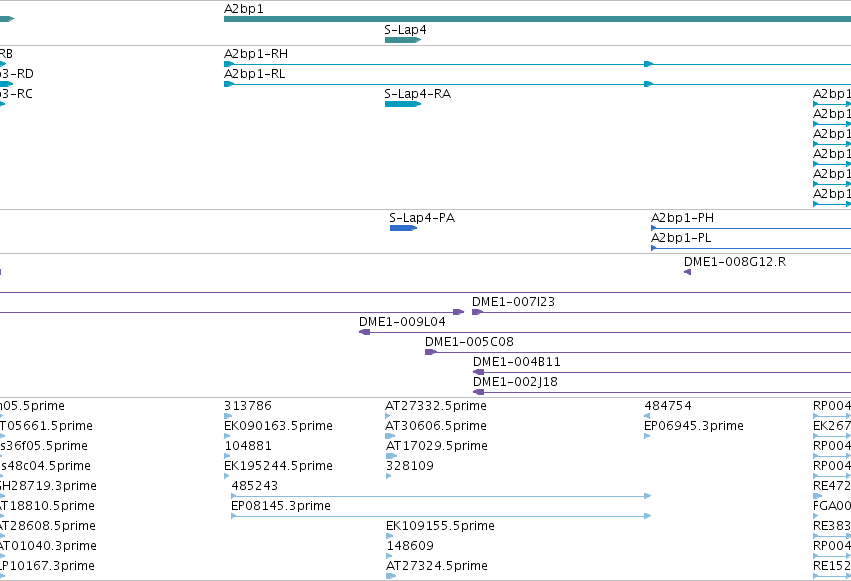
Task: Click the AT18810.5prime EST label
Action: pos(47,506)
